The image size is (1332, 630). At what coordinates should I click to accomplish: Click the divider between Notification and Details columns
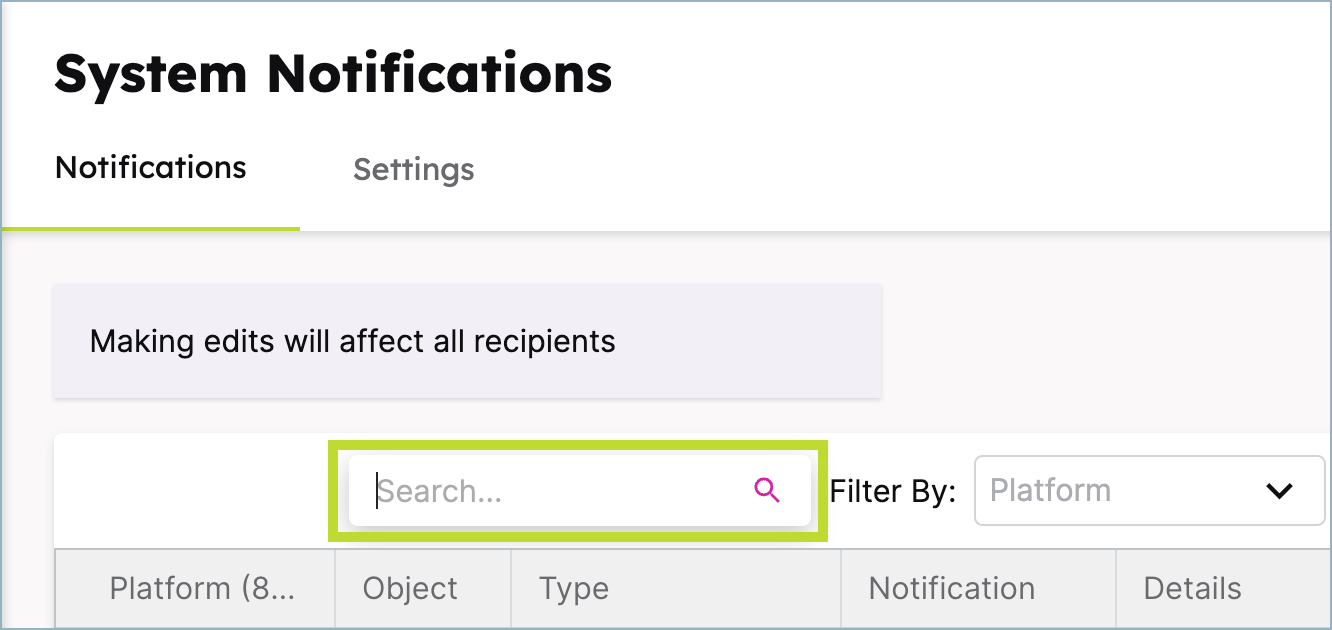click(1115, 588)
